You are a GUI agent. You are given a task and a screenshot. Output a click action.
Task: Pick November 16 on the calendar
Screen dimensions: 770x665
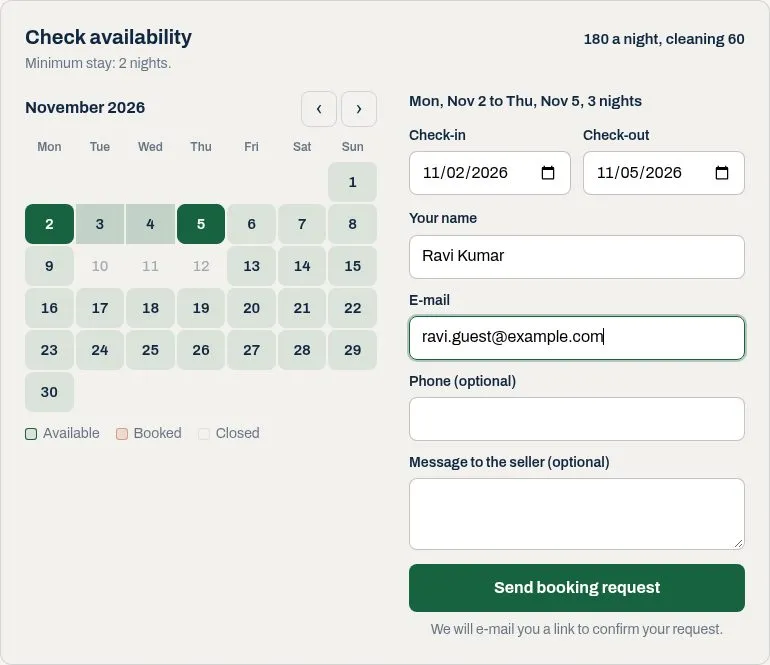pyautogui.click(x=49, y=308)
